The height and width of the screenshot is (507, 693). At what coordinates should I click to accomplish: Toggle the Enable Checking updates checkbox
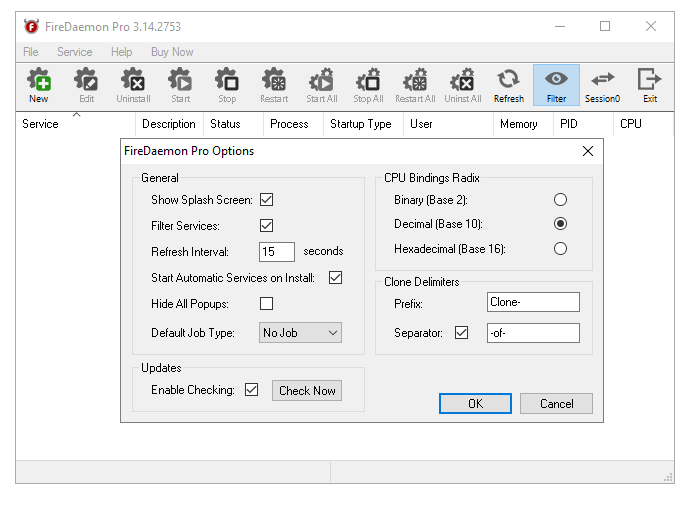(x=251, y=389)
